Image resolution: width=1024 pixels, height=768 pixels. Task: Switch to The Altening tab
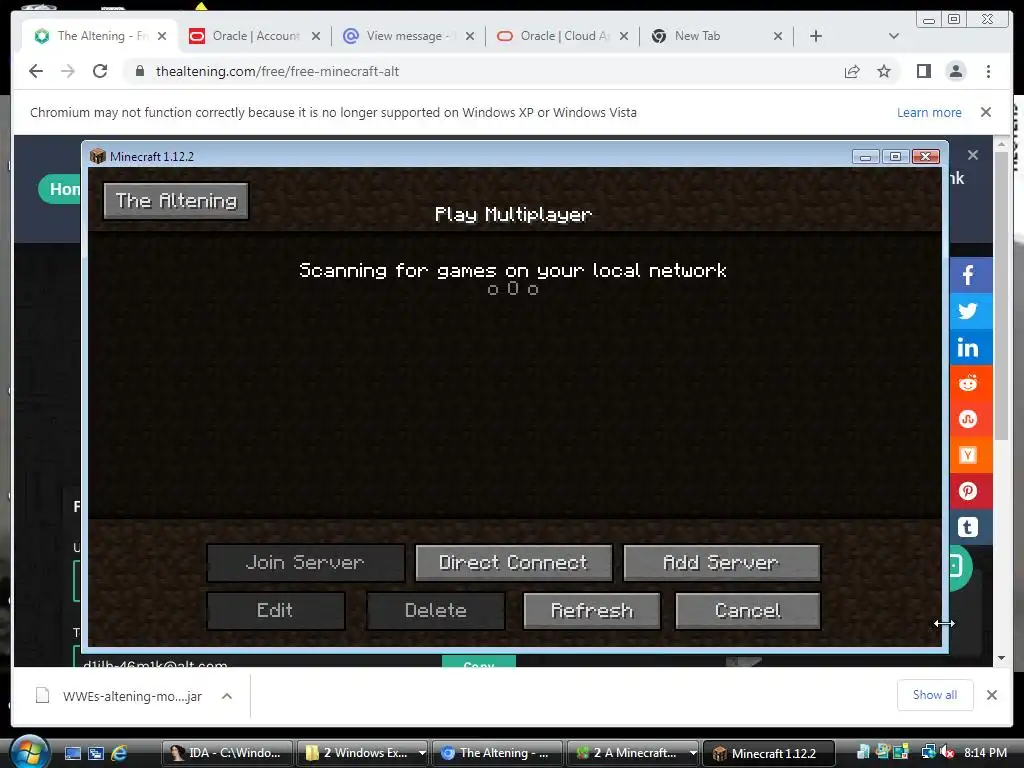point(100,36)
